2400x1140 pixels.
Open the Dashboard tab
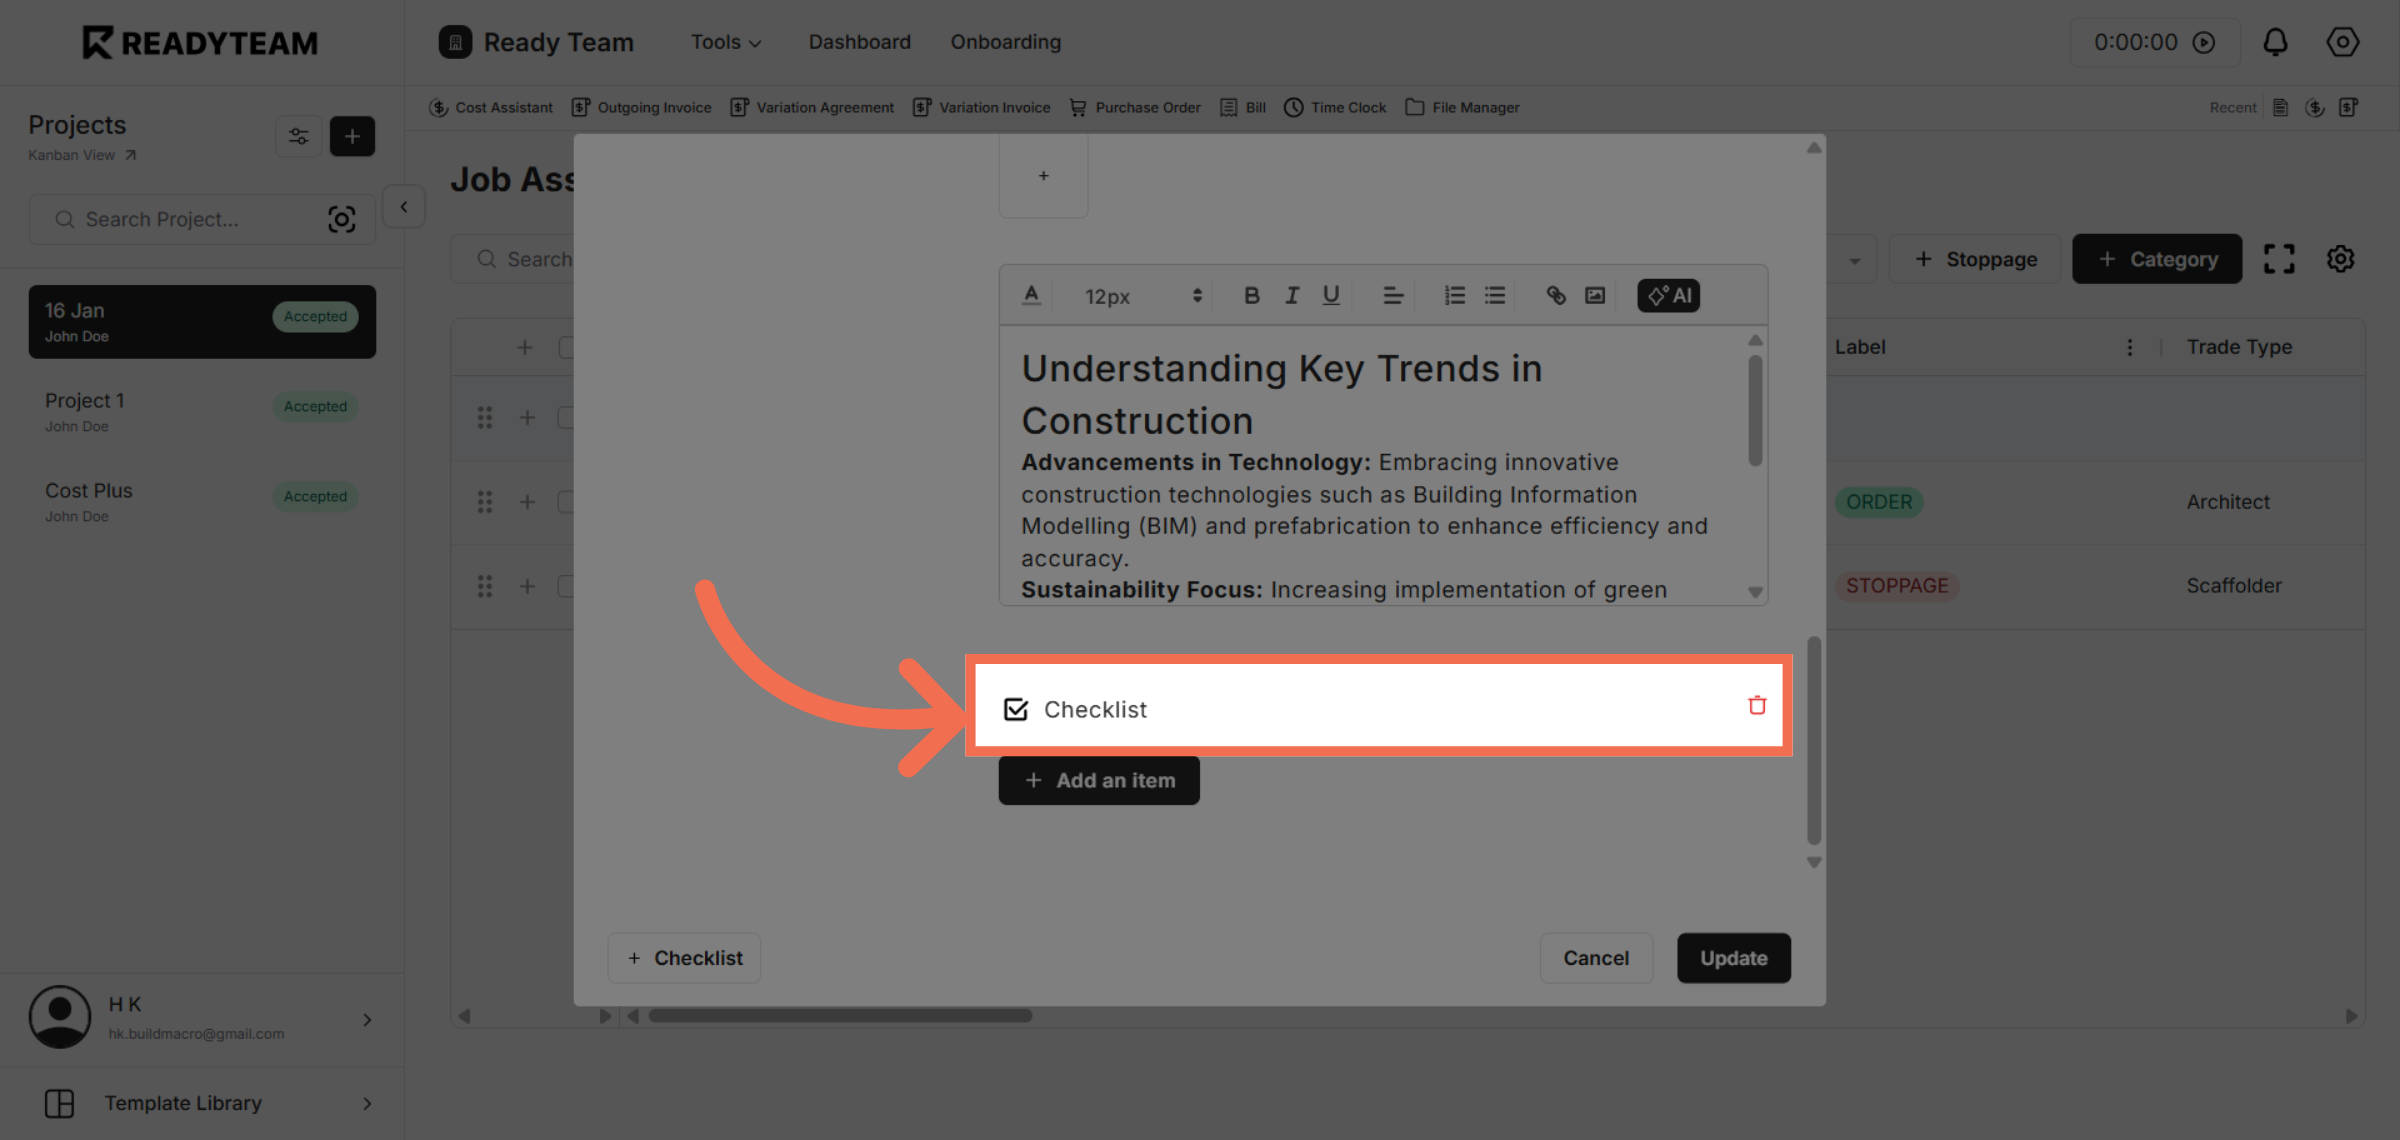click(x=859, y=42)
